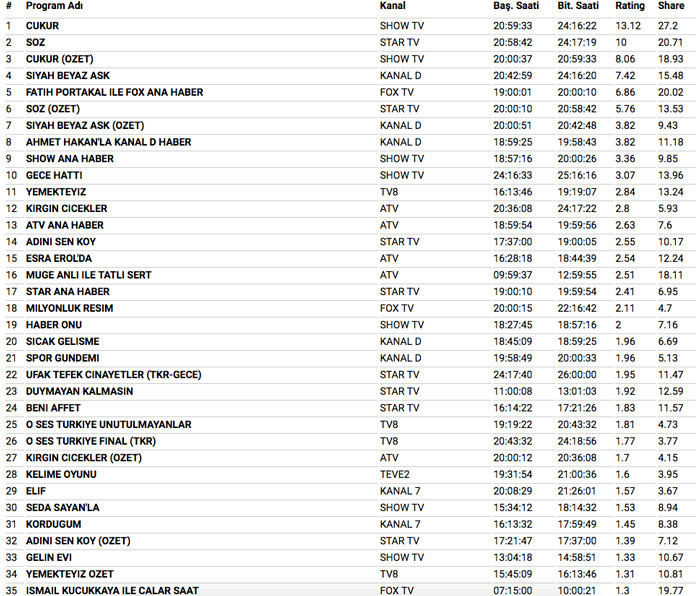Click the 'GELIN EVI' program name

[49, 558]
